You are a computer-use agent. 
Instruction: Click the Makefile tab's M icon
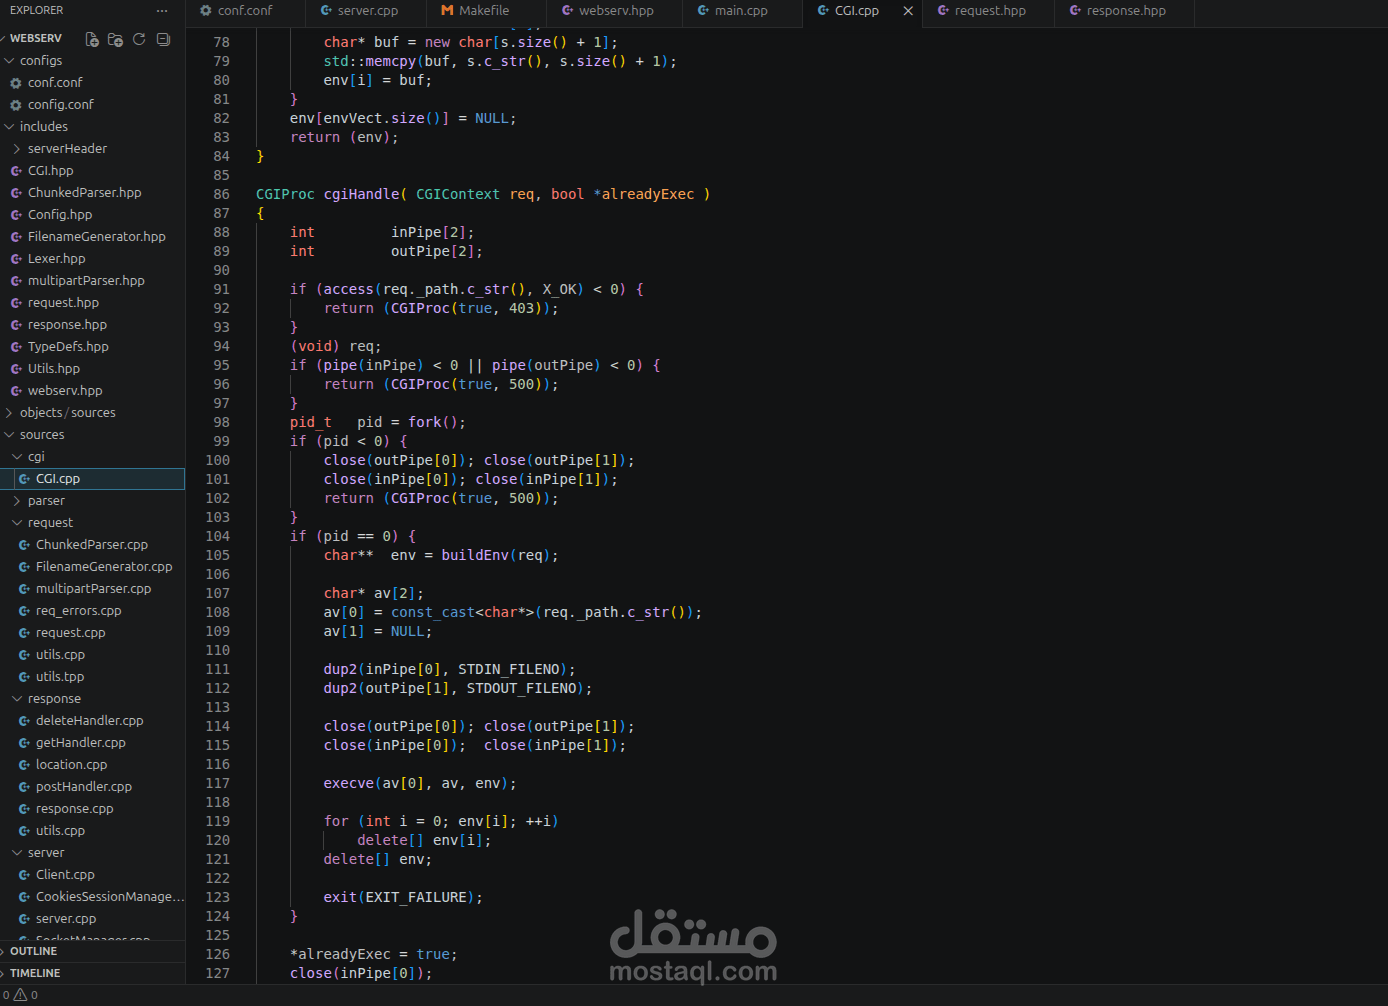click(x=447, y=11)
